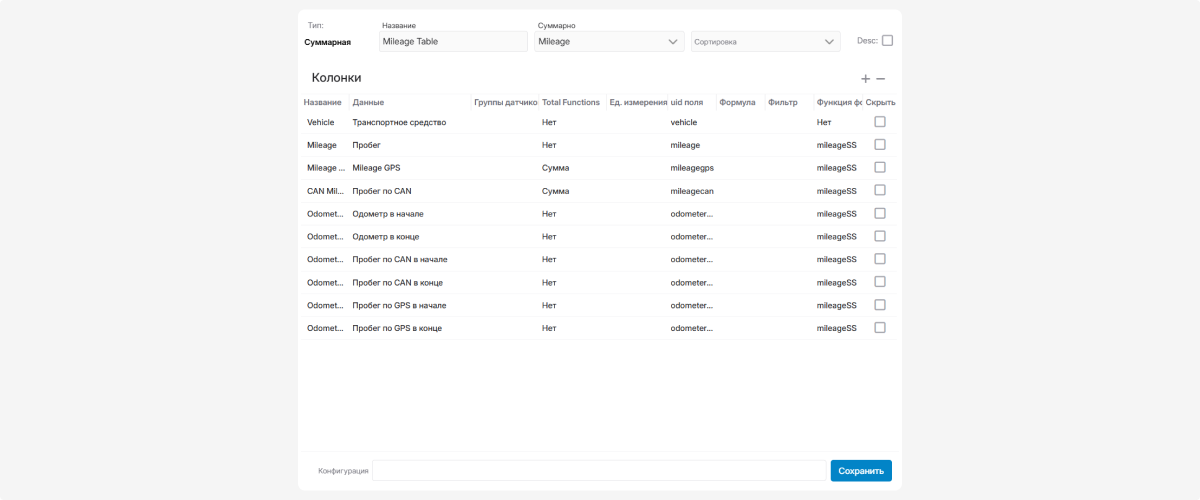Remove a column with the minus icon
Image resolution: width=1200 pixels, height=500 pixels.
pos(881,79)
